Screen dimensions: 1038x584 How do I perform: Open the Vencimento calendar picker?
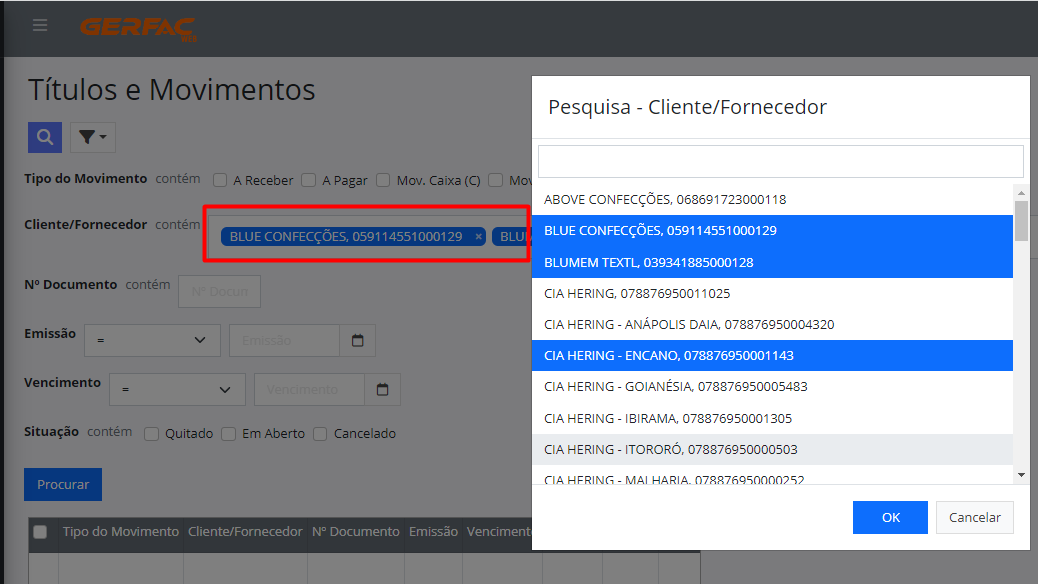383,389
